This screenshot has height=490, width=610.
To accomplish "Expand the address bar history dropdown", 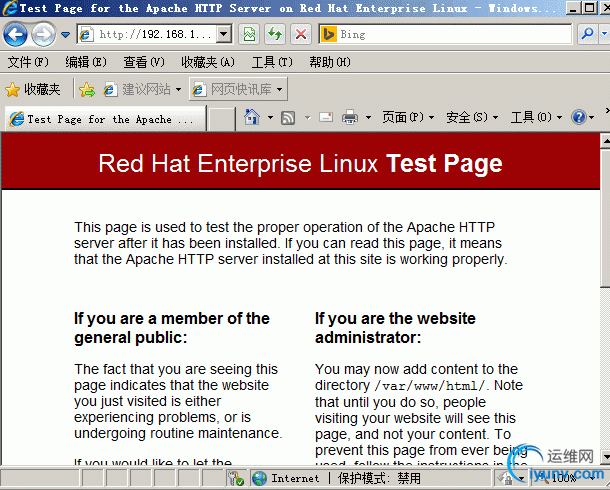I will pos(224,35).
